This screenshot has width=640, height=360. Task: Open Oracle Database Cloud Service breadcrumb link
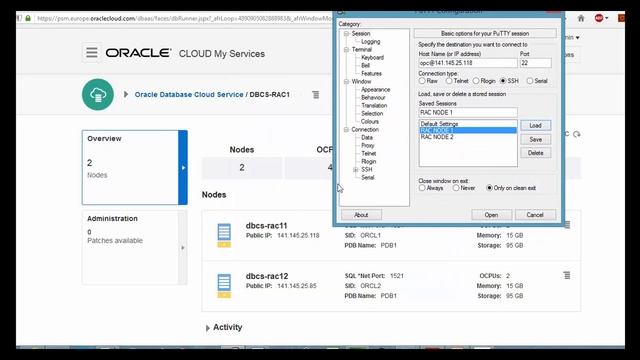(189, 94)
